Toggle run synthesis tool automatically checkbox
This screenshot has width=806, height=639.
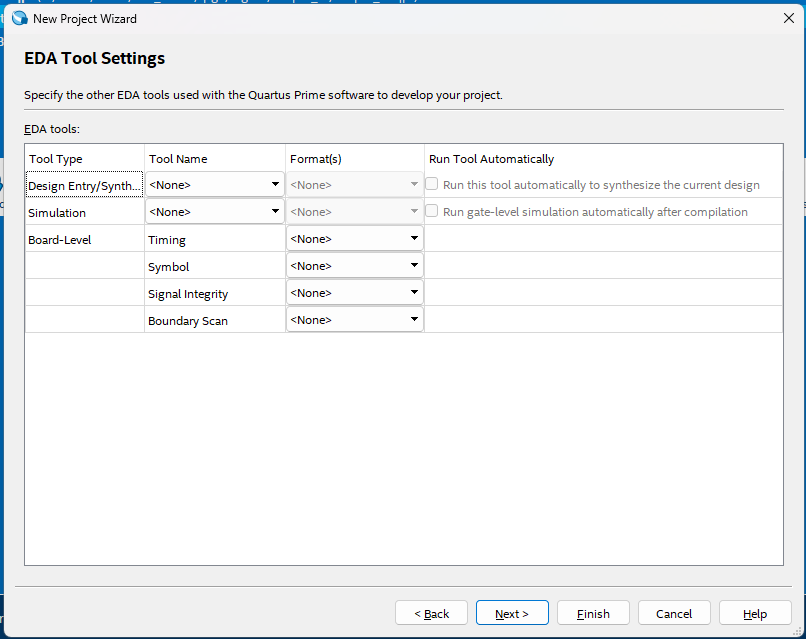[x=432, y=184]
